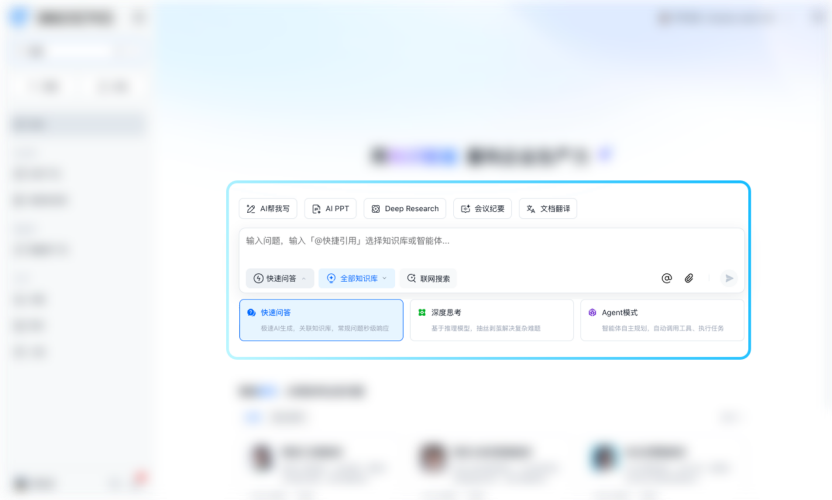Click the send arrow icon

click(729, 278)
